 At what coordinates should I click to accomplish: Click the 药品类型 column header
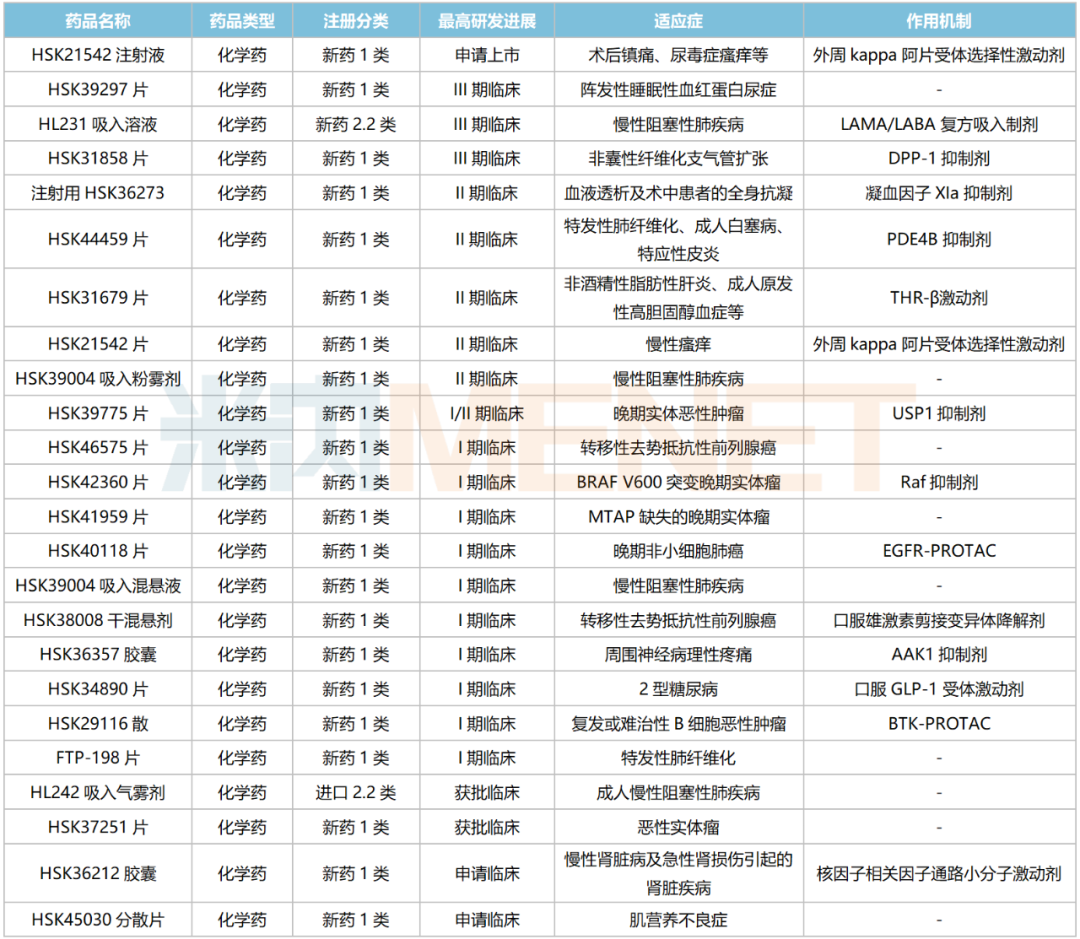[242, 21]
